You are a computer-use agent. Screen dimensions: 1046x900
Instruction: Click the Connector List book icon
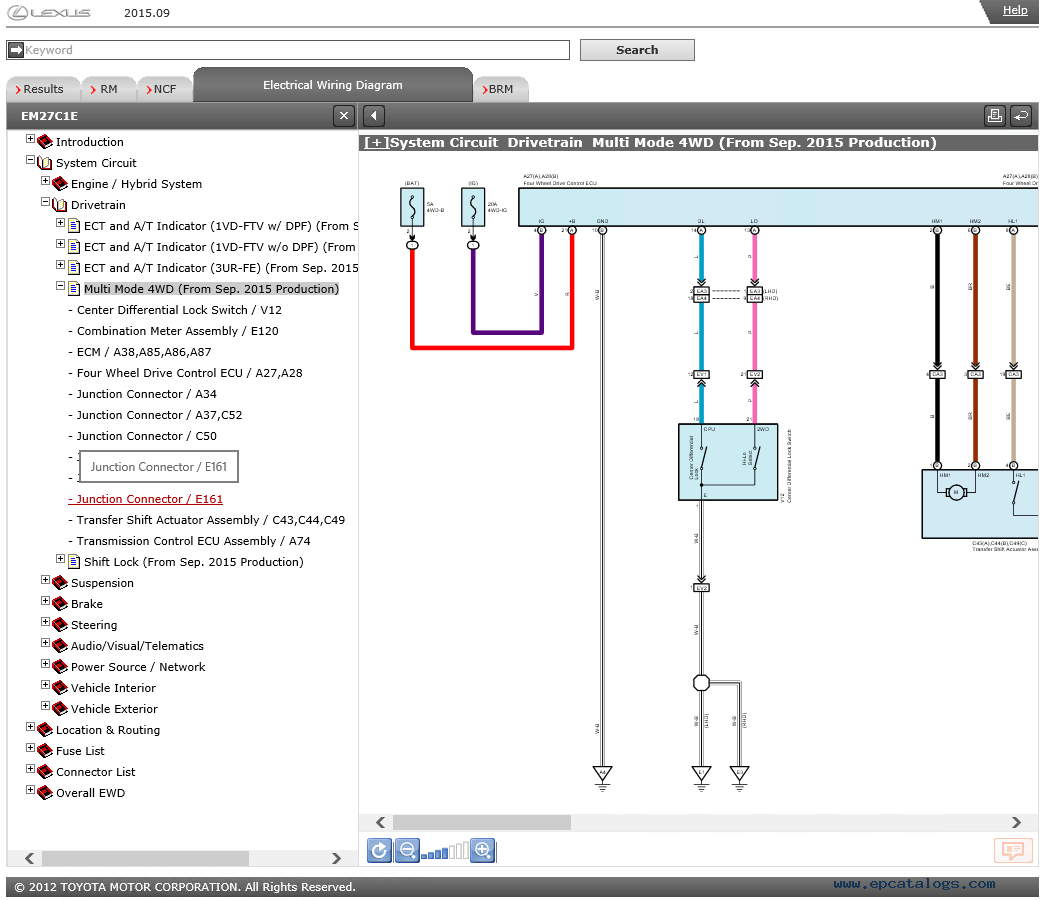pos(45,772)
